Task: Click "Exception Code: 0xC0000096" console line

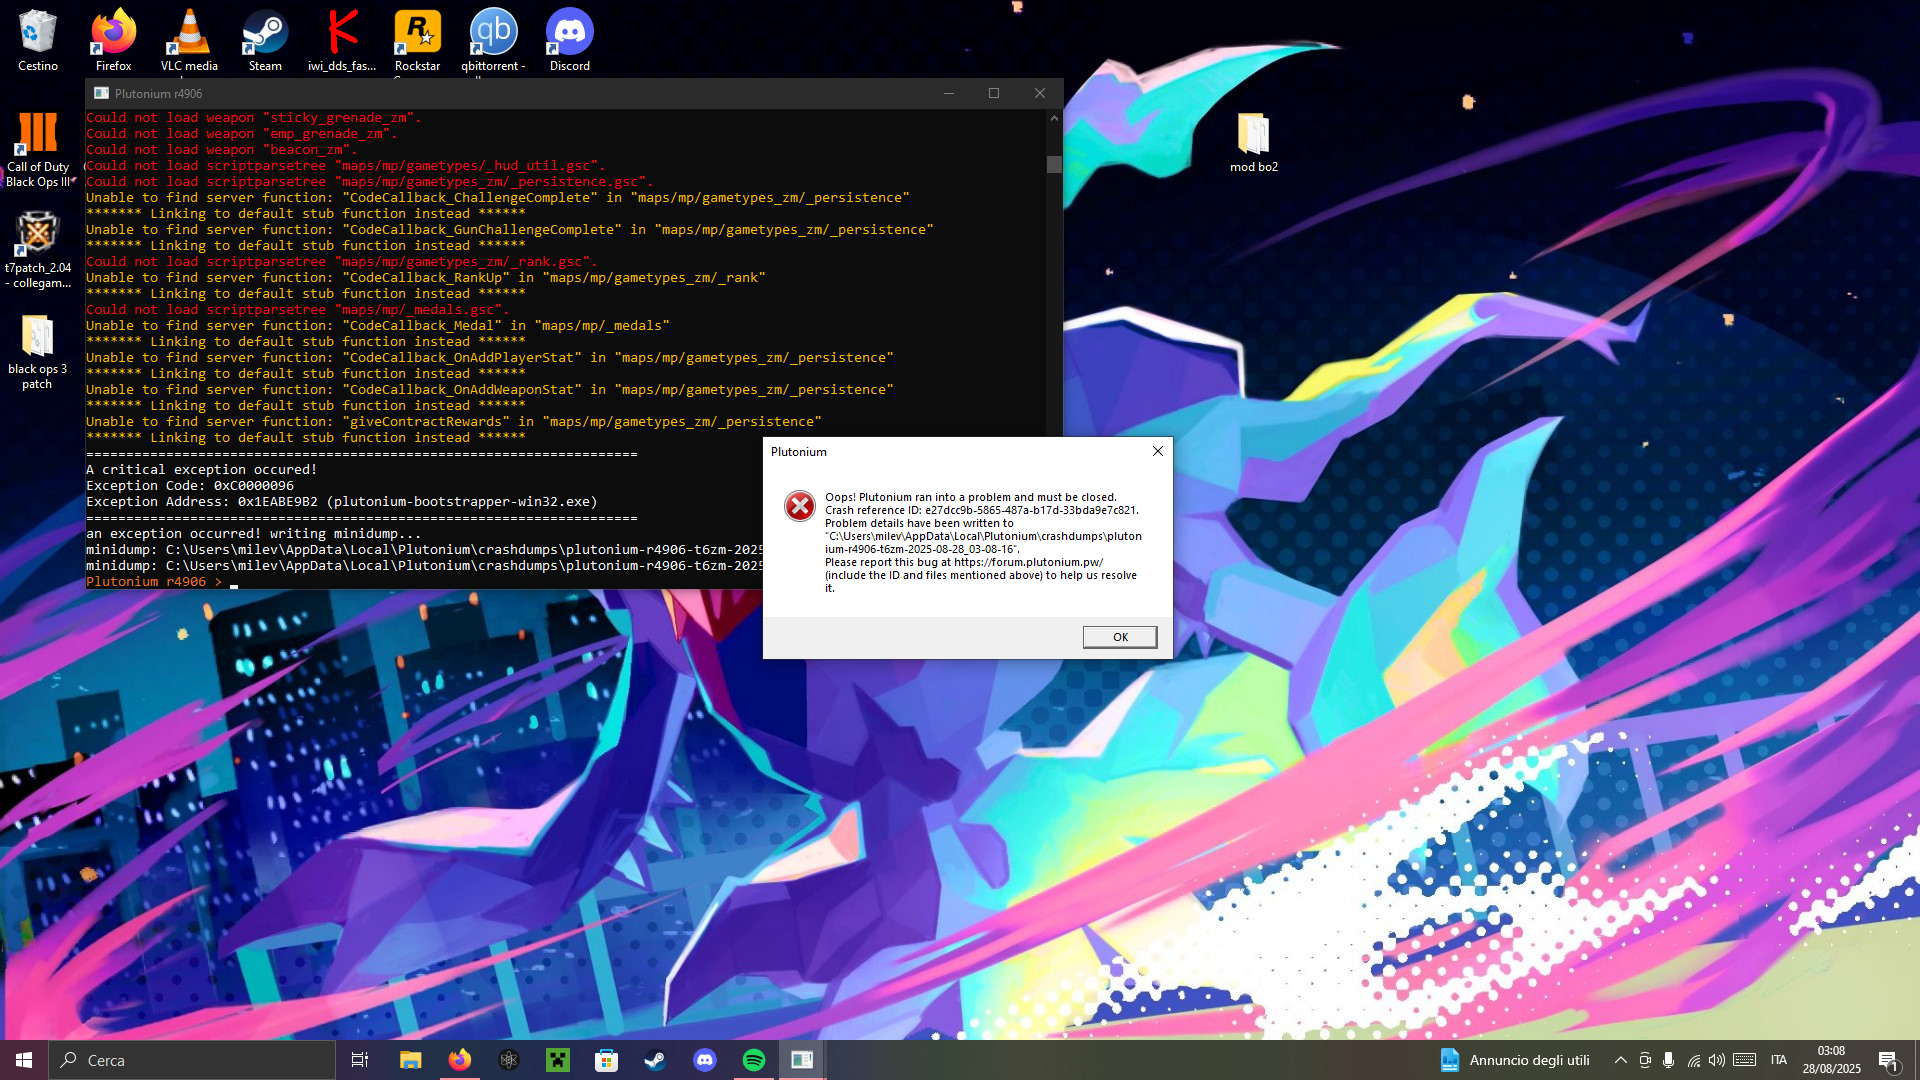Action: [x=190, y=486]
